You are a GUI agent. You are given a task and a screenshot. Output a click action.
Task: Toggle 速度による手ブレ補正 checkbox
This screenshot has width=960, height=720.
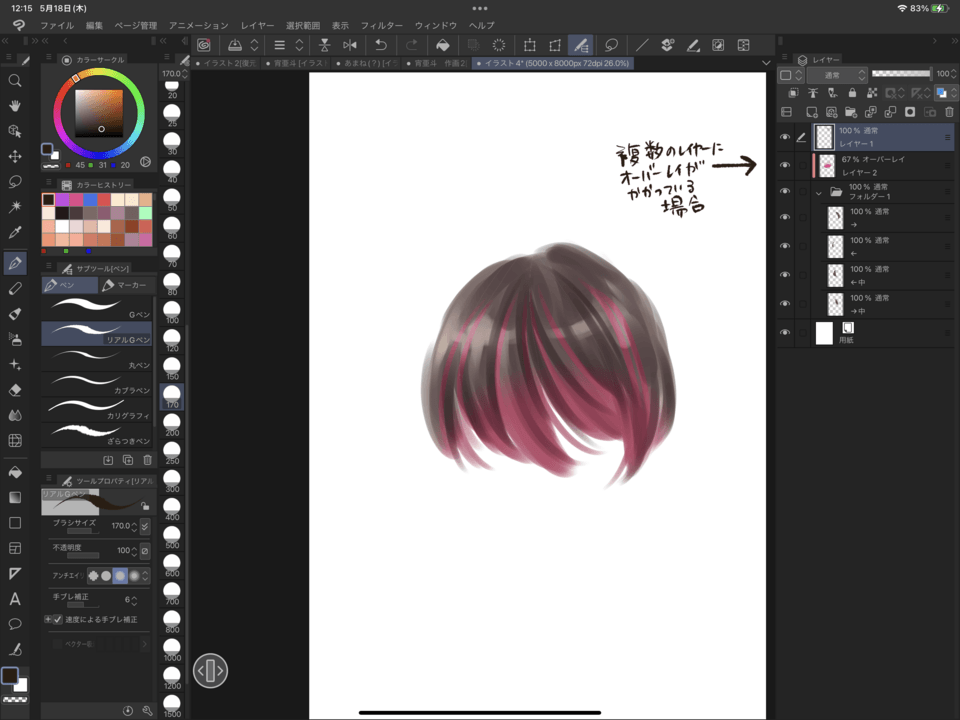[x=57, y=620]
